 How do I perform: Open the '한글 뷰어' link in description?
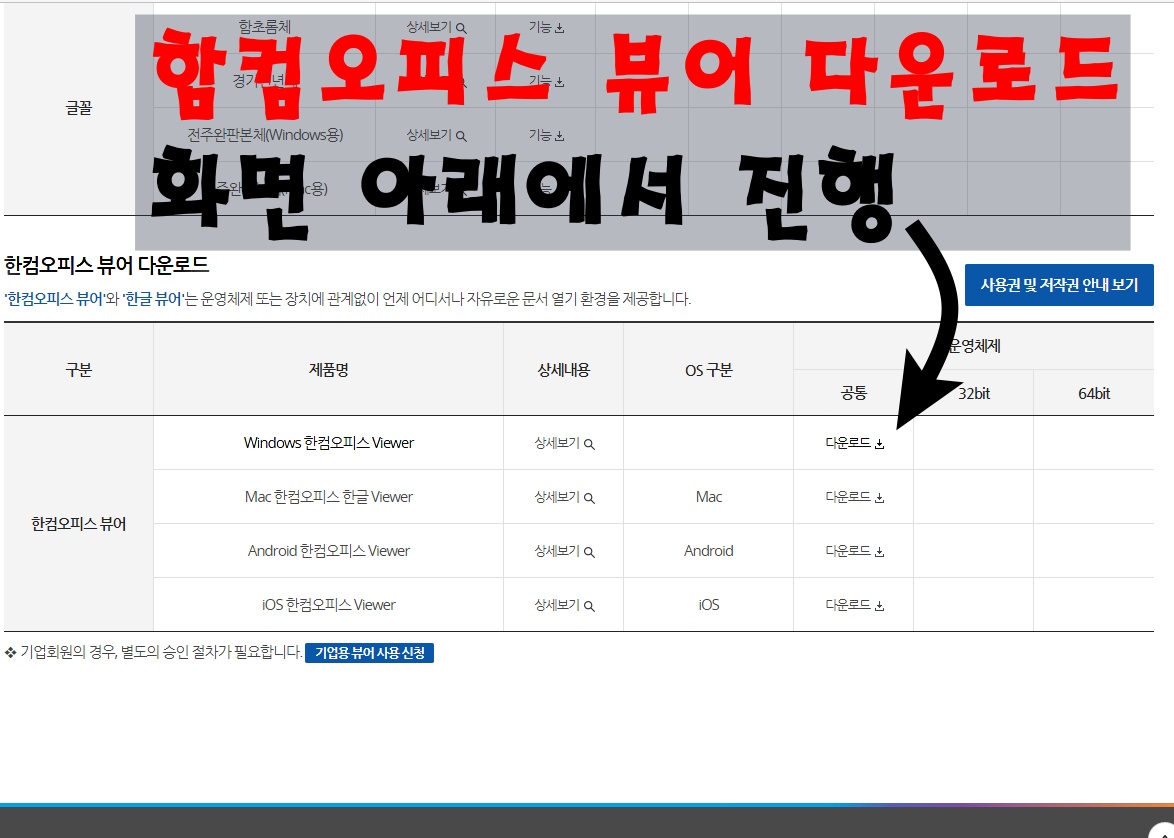[153, 300]
